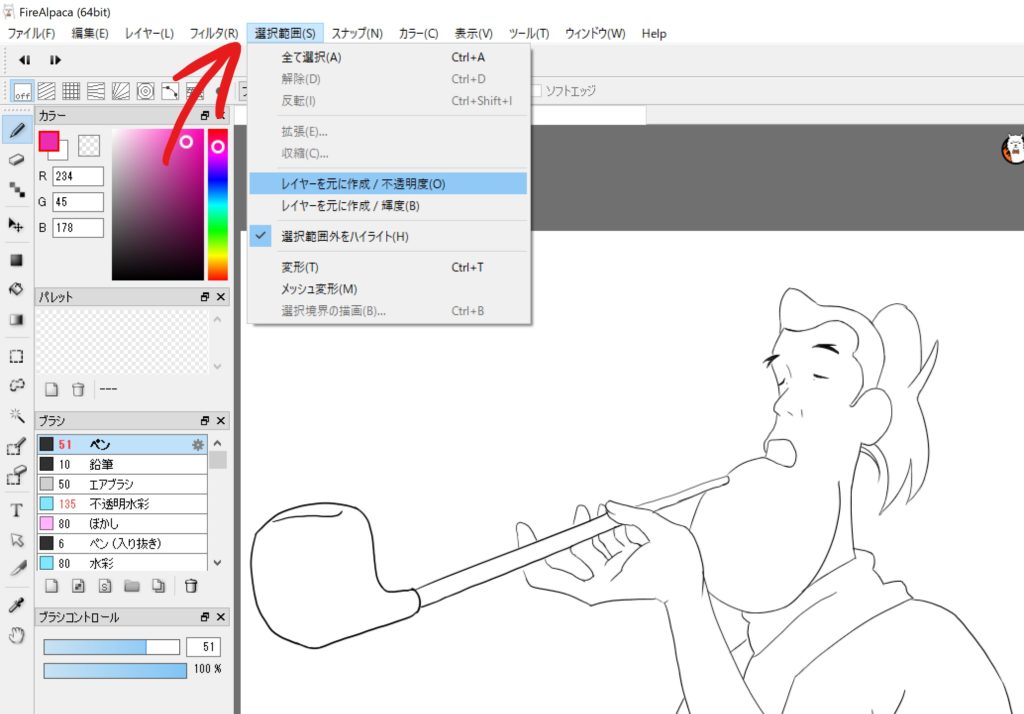
Task: Undock the カラー panel via float button
Action: [204, 117]
